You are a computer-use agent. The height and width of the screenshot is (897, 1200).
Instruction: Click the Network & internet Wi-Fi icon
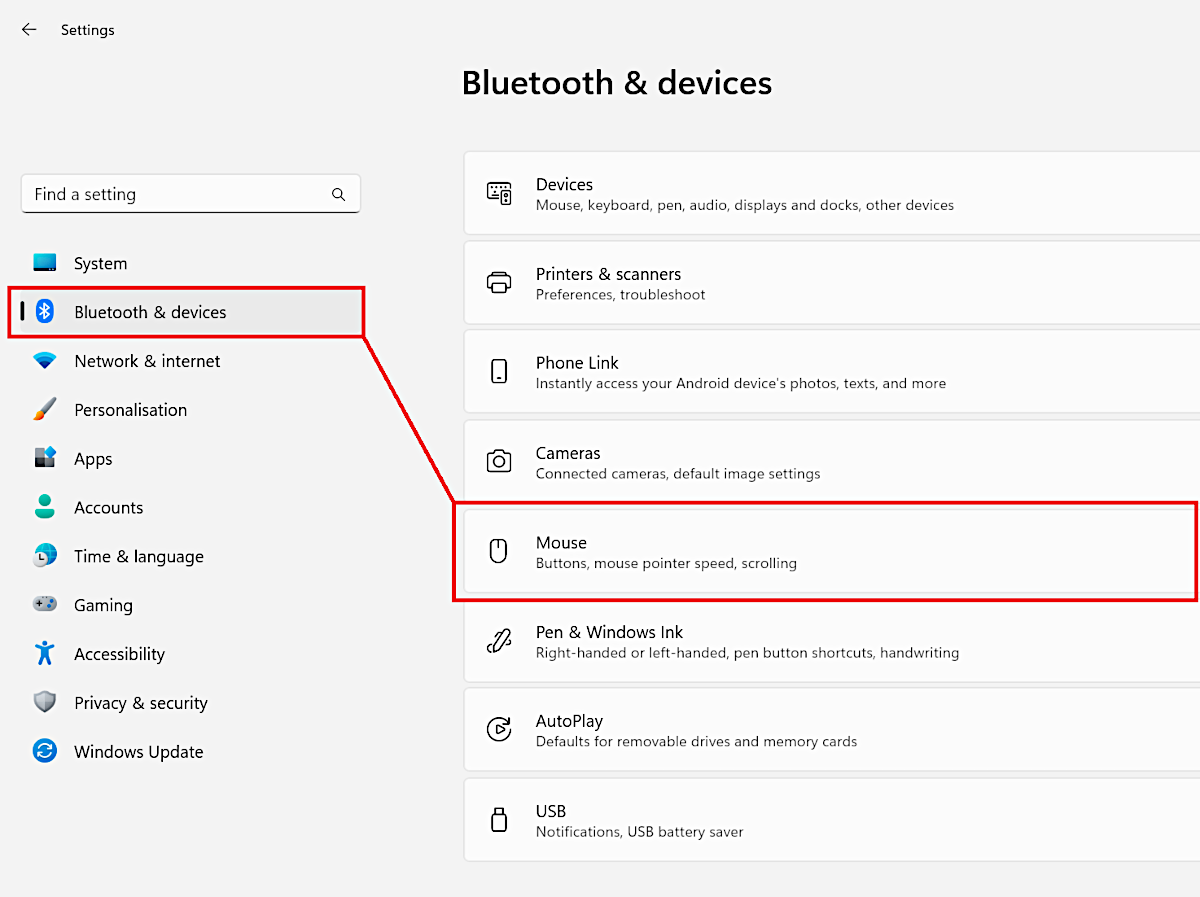(x=45, y=361)
